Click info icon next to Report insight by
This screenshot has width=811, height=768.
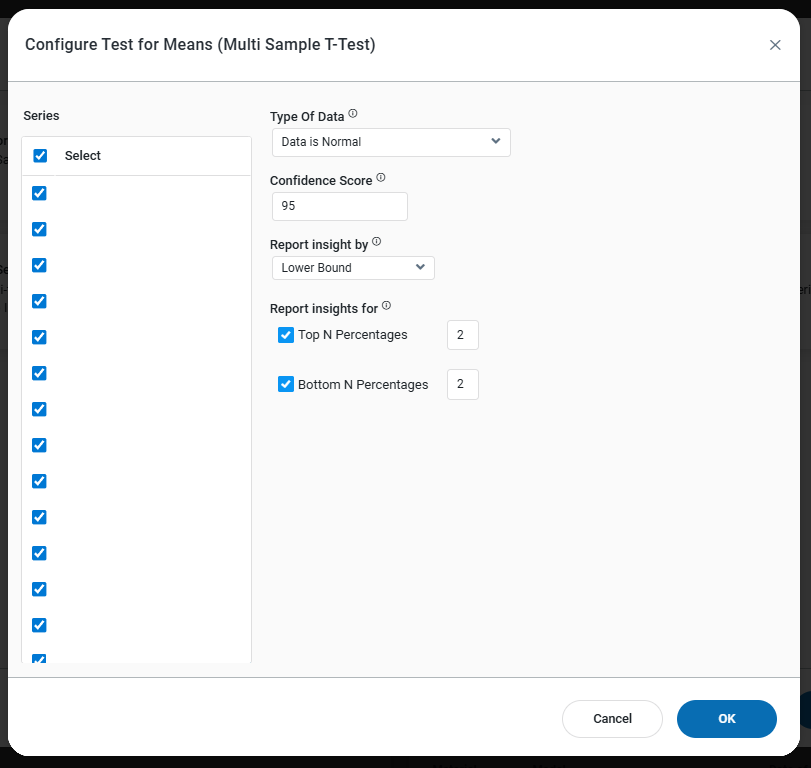coord(377,242)
